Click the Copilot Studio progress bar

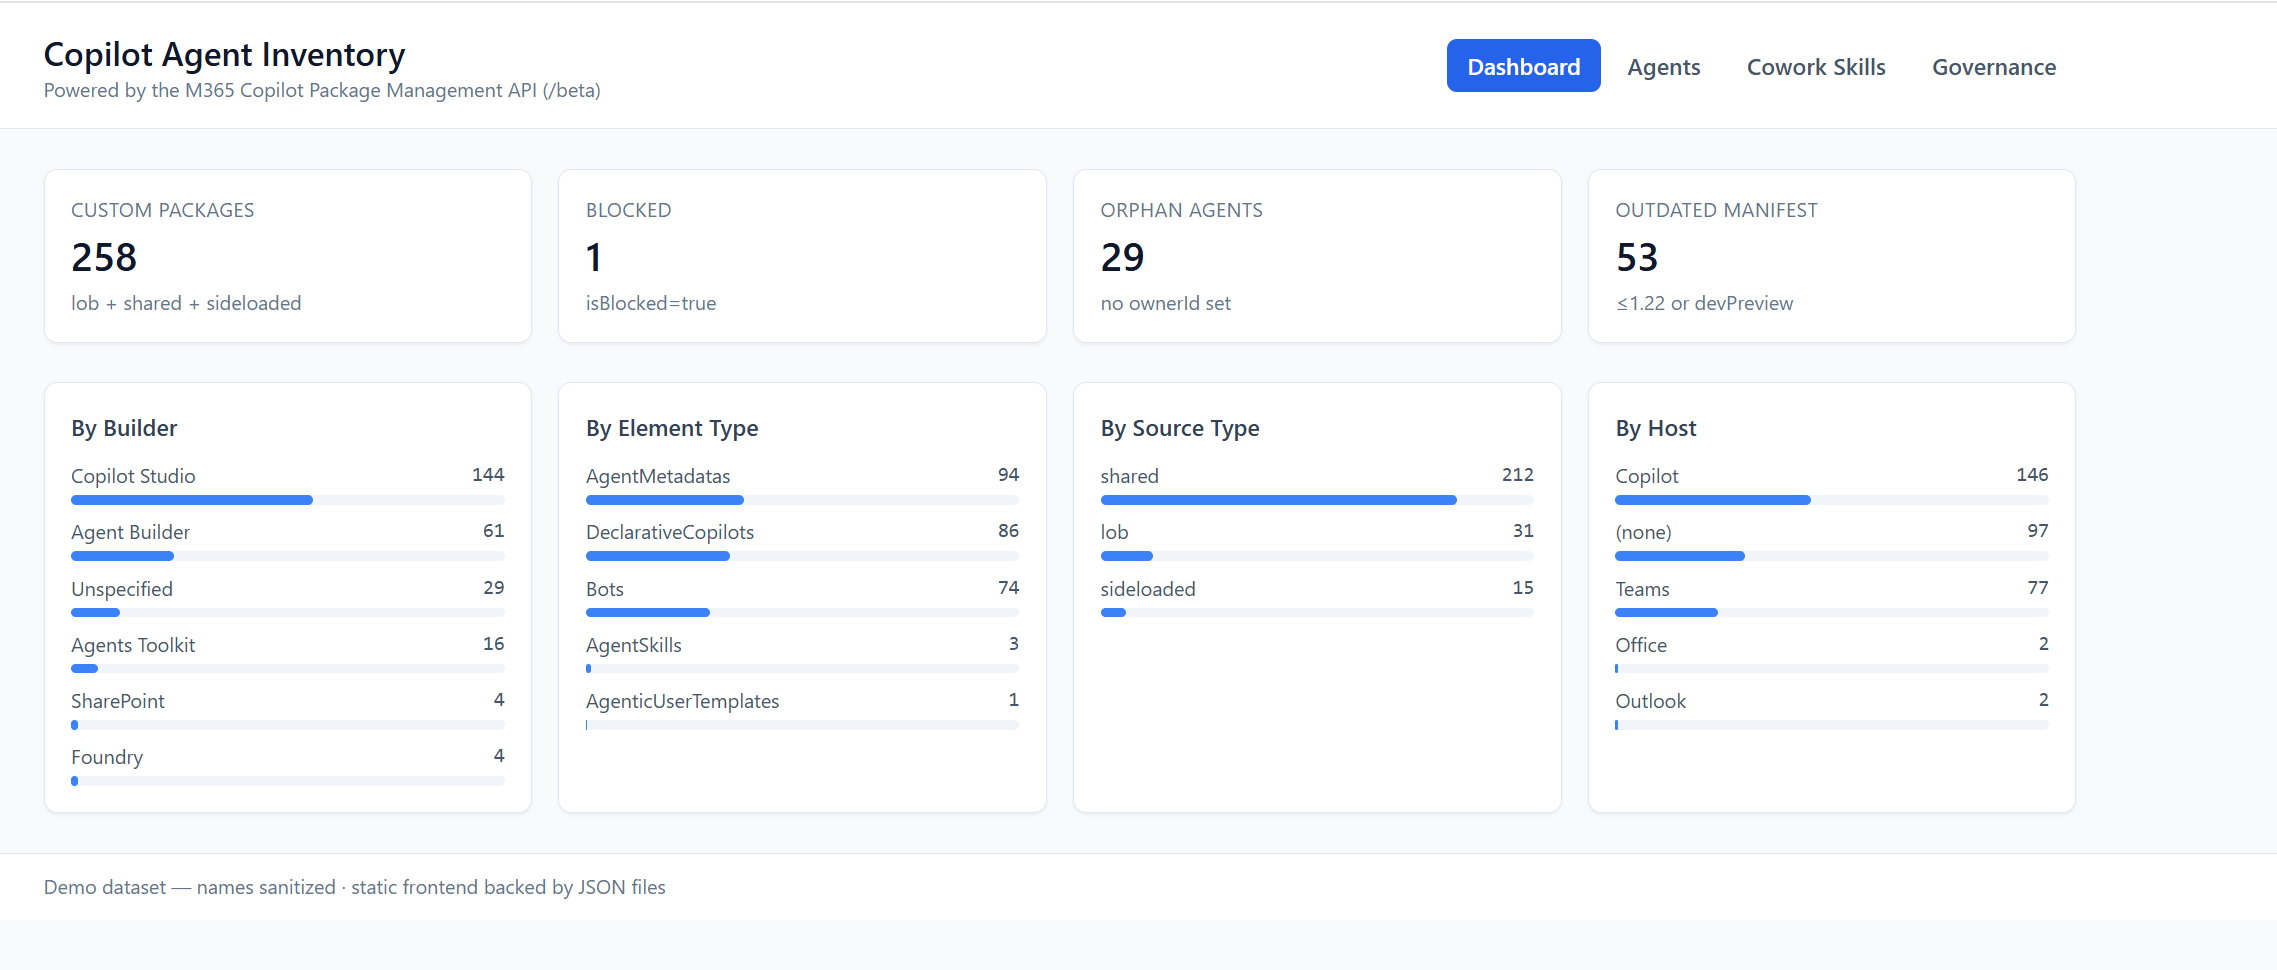point(288,500)
